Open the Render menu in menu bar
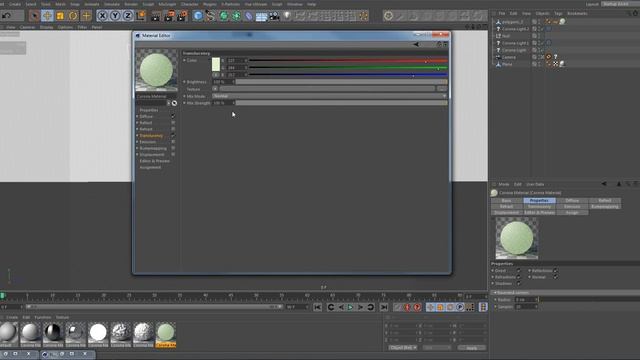This screenshot has width=640, height=360. 131,4
